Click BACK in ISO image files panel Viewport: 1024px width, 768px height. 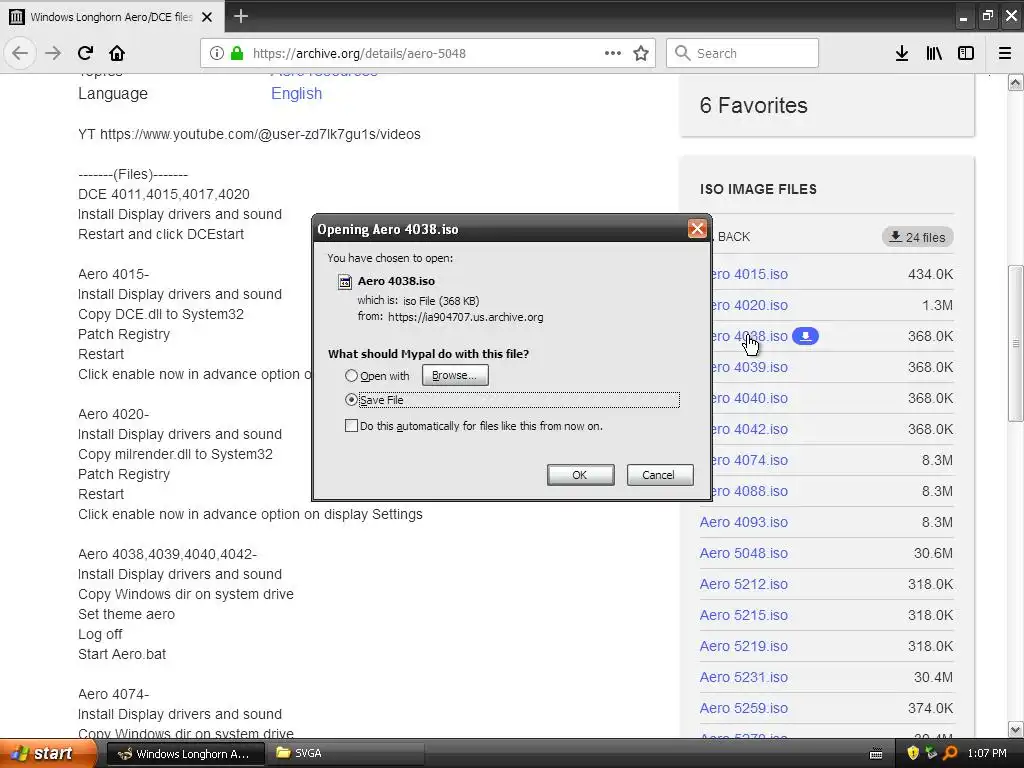pyautogui.click(x=733, y=237)
